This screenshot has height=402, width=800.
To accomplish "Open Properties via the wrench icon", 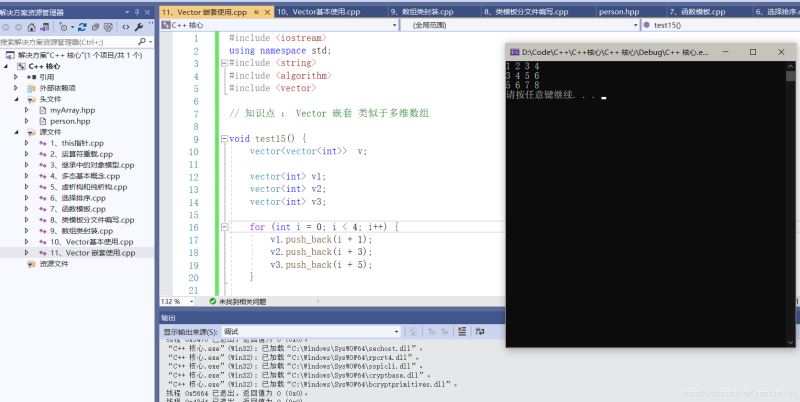I will point(139,27).
